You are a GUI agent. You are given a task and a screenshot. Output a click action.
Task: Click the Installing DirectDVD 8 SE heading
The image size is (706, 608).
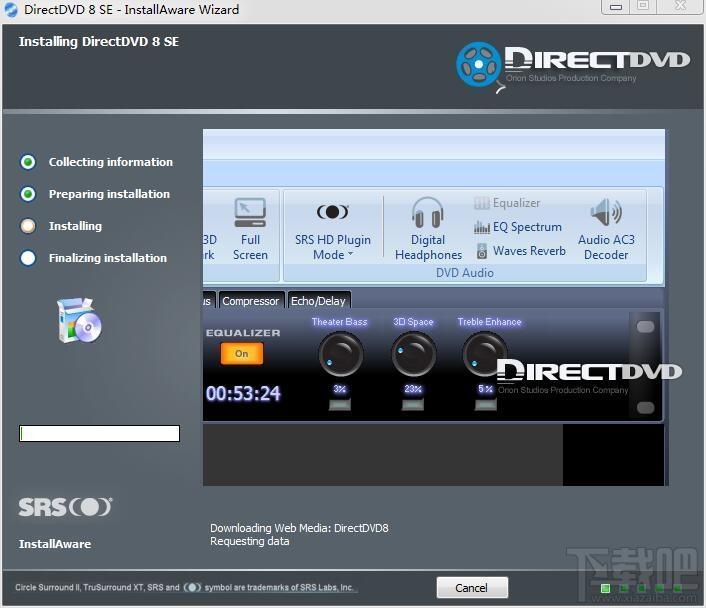point(99,41)
